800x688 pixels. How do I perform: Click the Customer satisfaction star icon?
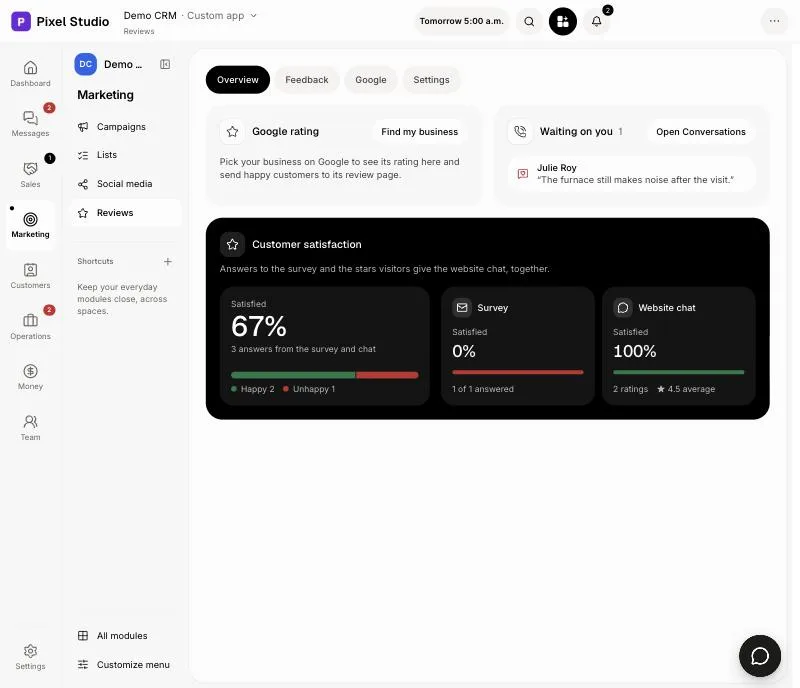[x=232, y=244]
